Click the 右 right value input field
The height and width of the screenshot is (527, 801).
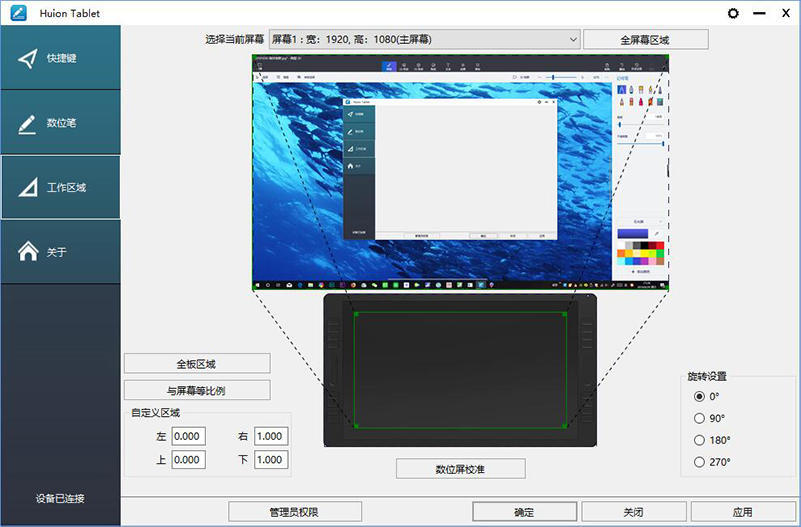point(271,436)
